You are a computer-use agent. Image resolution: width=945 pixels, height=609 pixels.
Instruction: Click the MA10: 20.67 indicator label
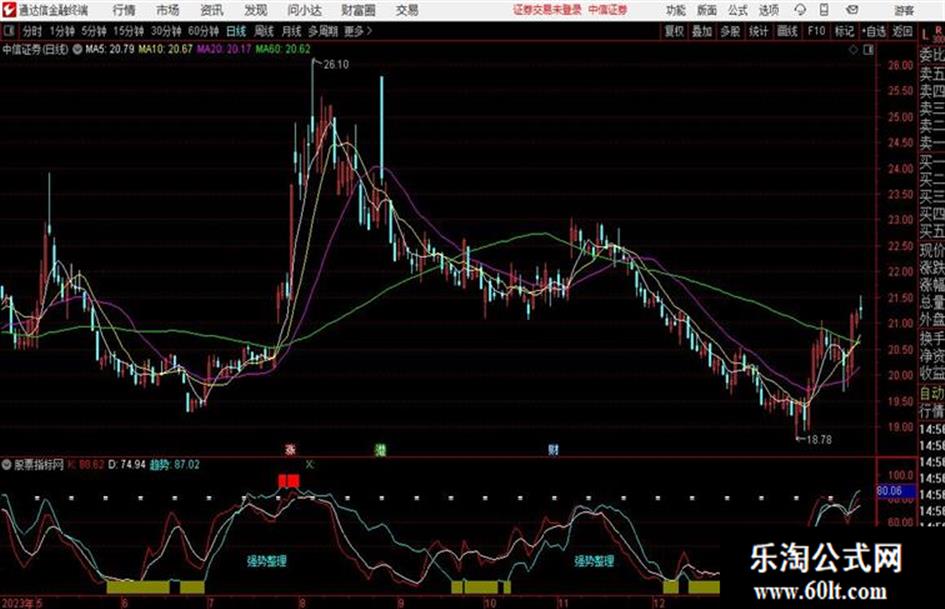tap(165, 49)
